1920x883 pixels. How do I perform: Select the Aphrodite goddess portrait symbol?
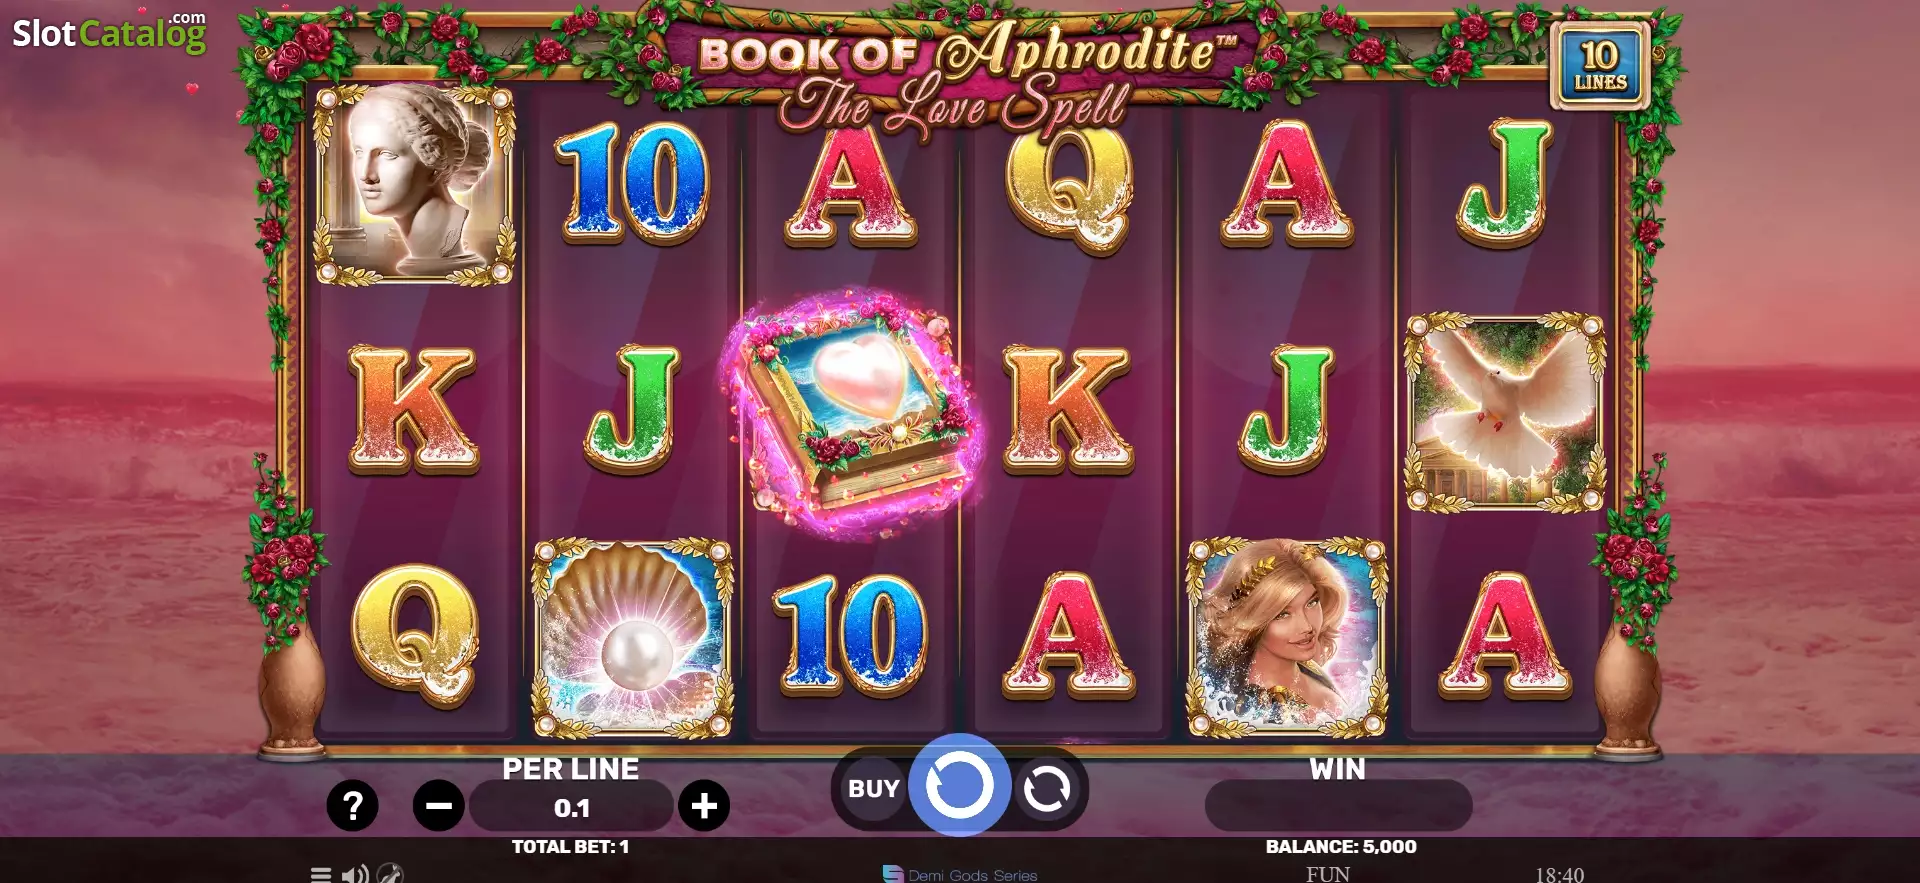tap(1286, 638)
